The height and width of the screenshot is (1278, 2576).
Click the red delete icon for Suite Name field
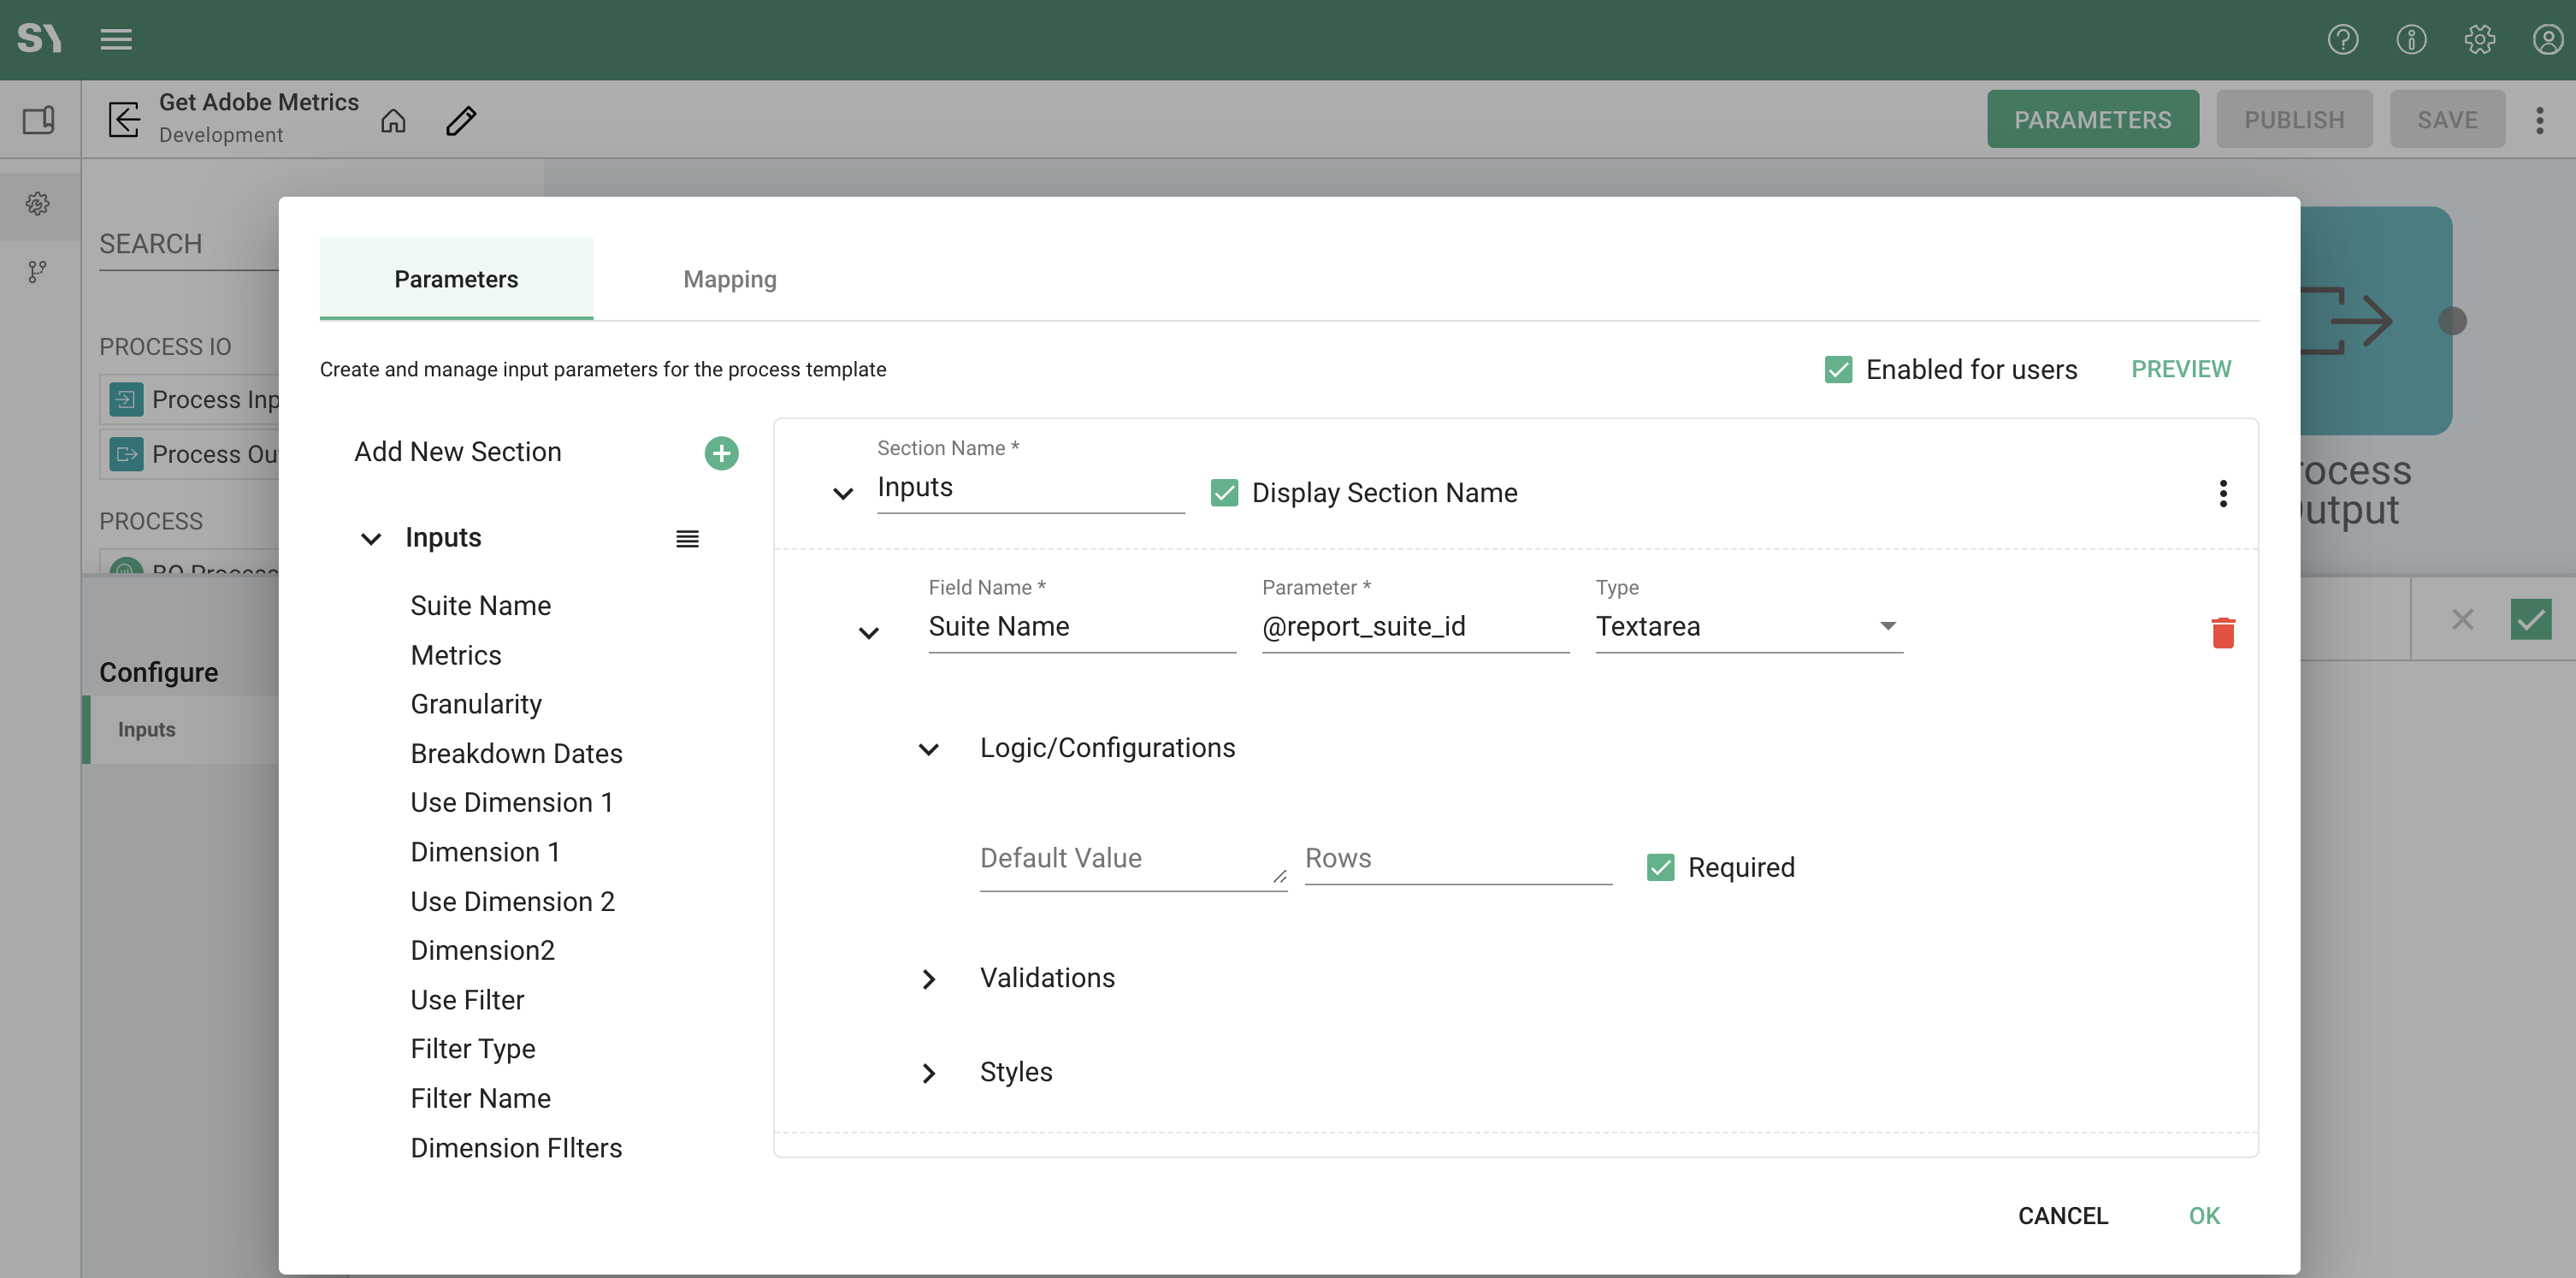[x=2223, y=632]
